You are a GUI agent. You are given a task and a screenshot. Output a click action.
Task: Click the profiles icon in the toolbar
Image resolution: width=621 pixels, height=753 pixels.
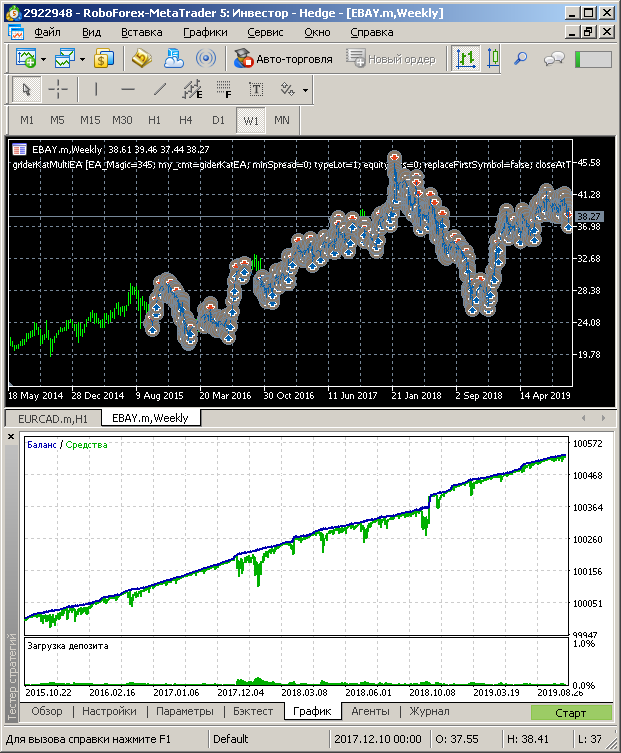coord(65,59)
